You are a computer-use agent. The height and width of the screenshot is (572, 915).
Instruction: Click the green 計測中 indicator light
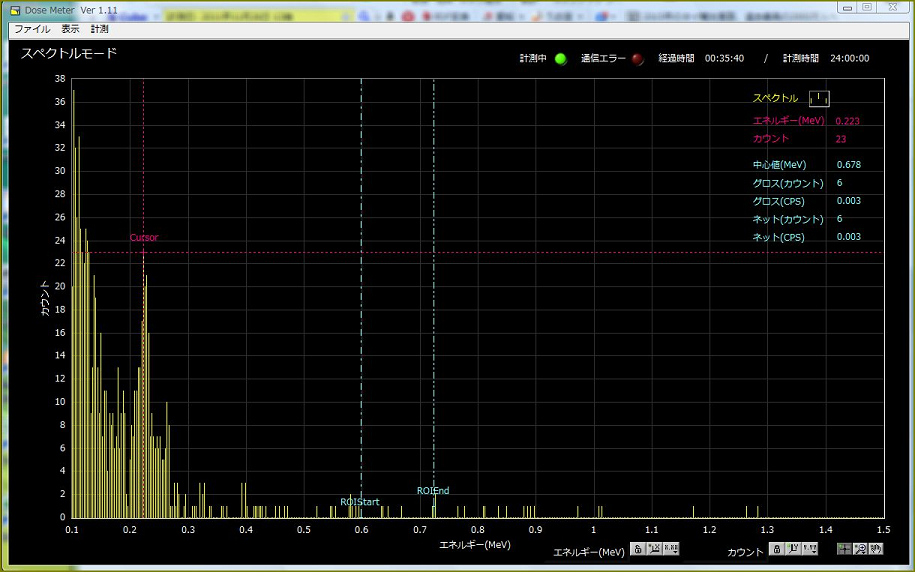(x=561, y=59)
